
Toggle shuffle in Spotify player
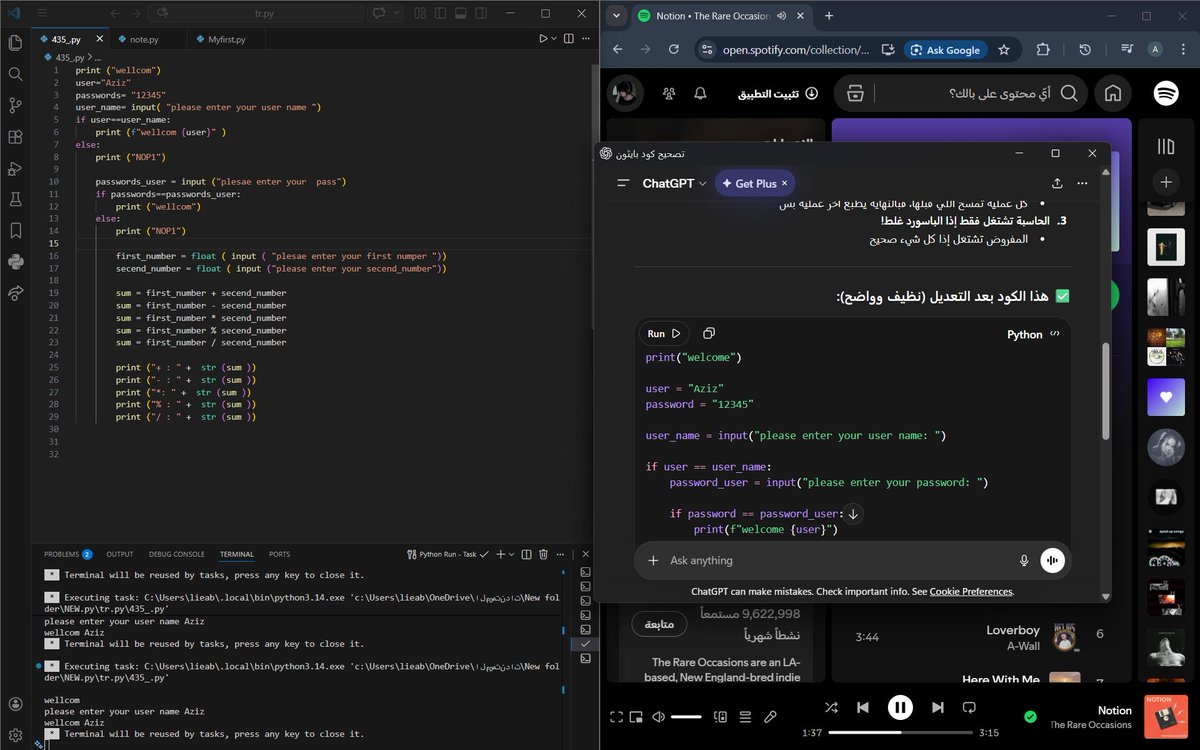[831, 708]
